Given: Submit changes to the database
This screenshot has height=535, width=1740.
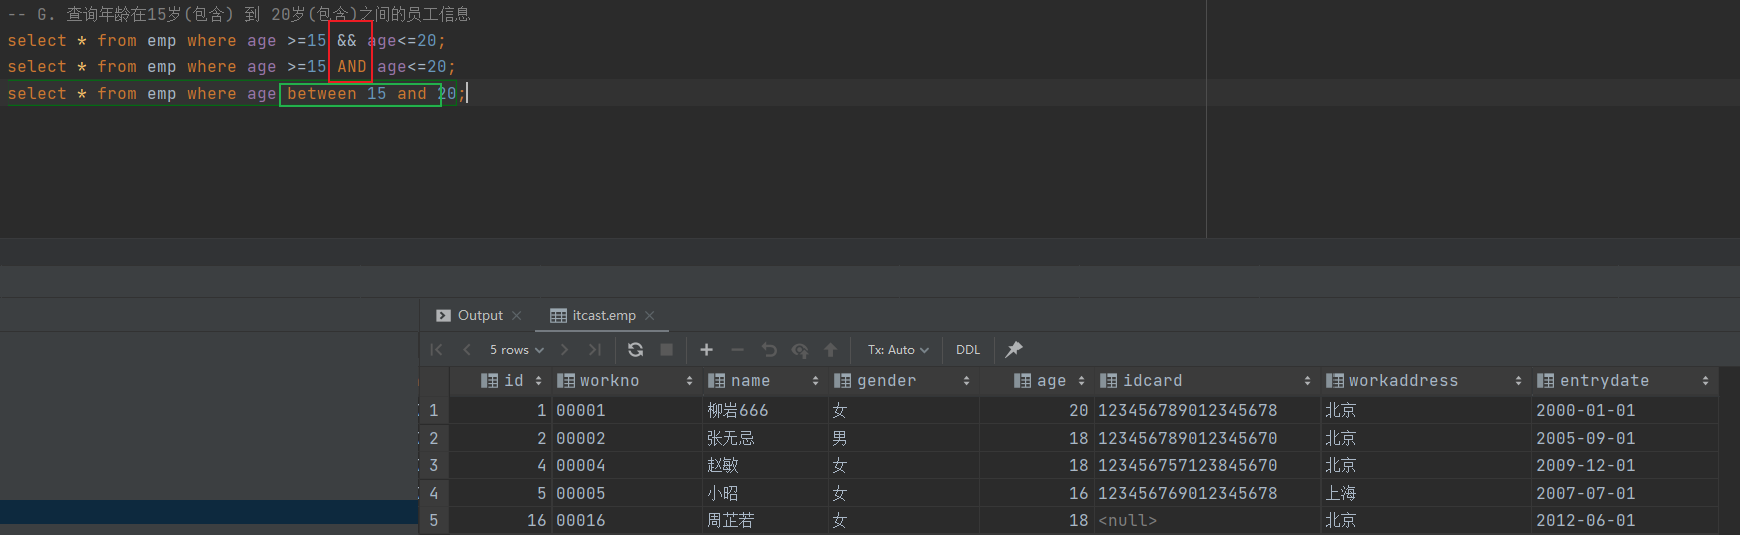Looking at the screenshot, I should click(x=831, y=350).
